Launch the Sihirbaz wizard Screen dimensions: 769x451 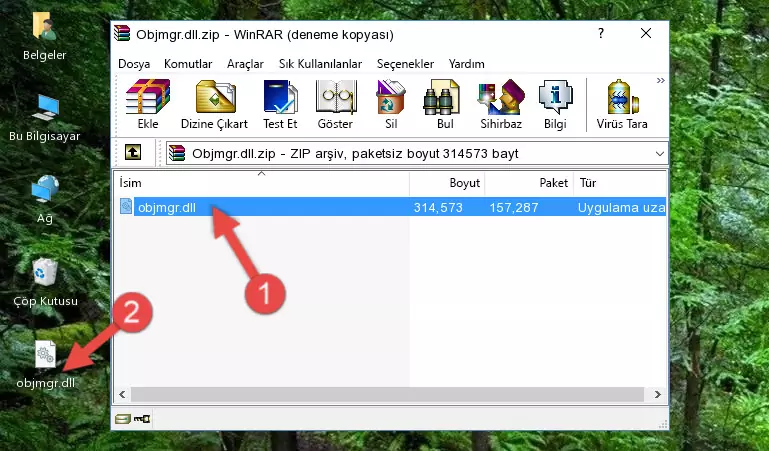coord(501,104)
